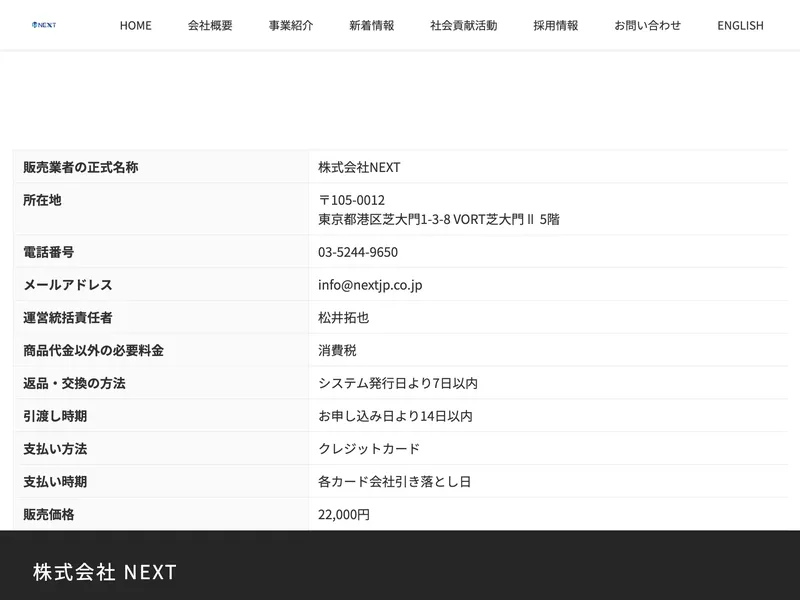Switch site to ENGLISH

point(740,26)
